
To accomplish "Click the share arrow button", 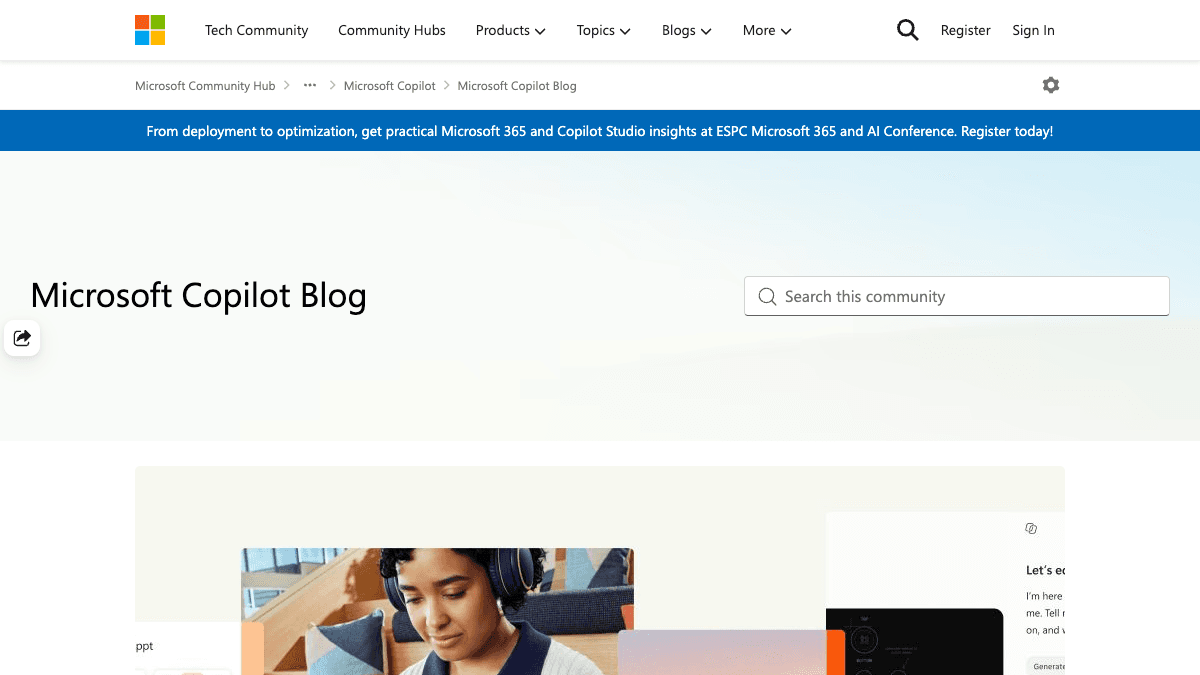I will pyautogui.click(x=22, y=338).
